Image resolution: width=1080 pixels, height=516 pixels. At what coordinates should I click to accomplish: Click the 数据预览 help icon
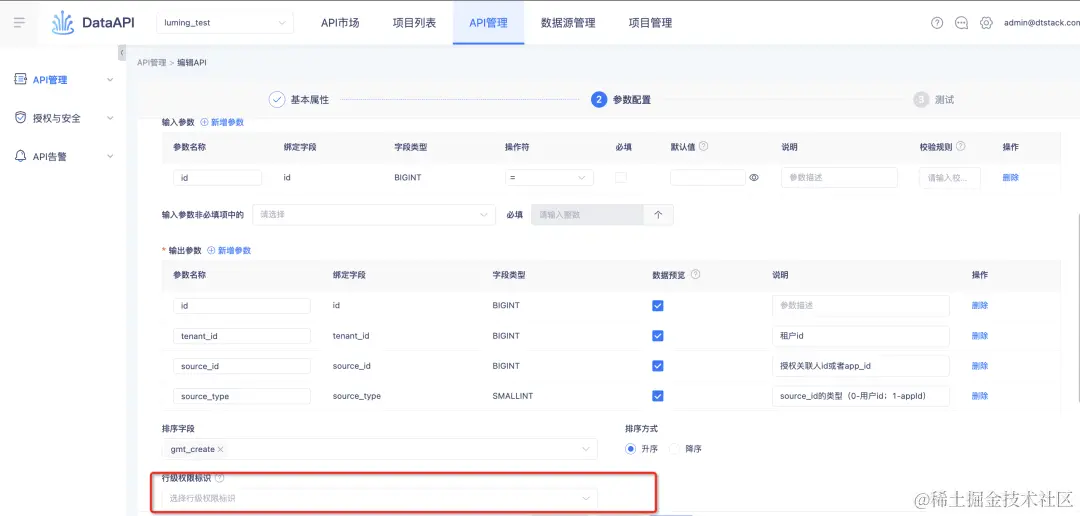(696, 274)
